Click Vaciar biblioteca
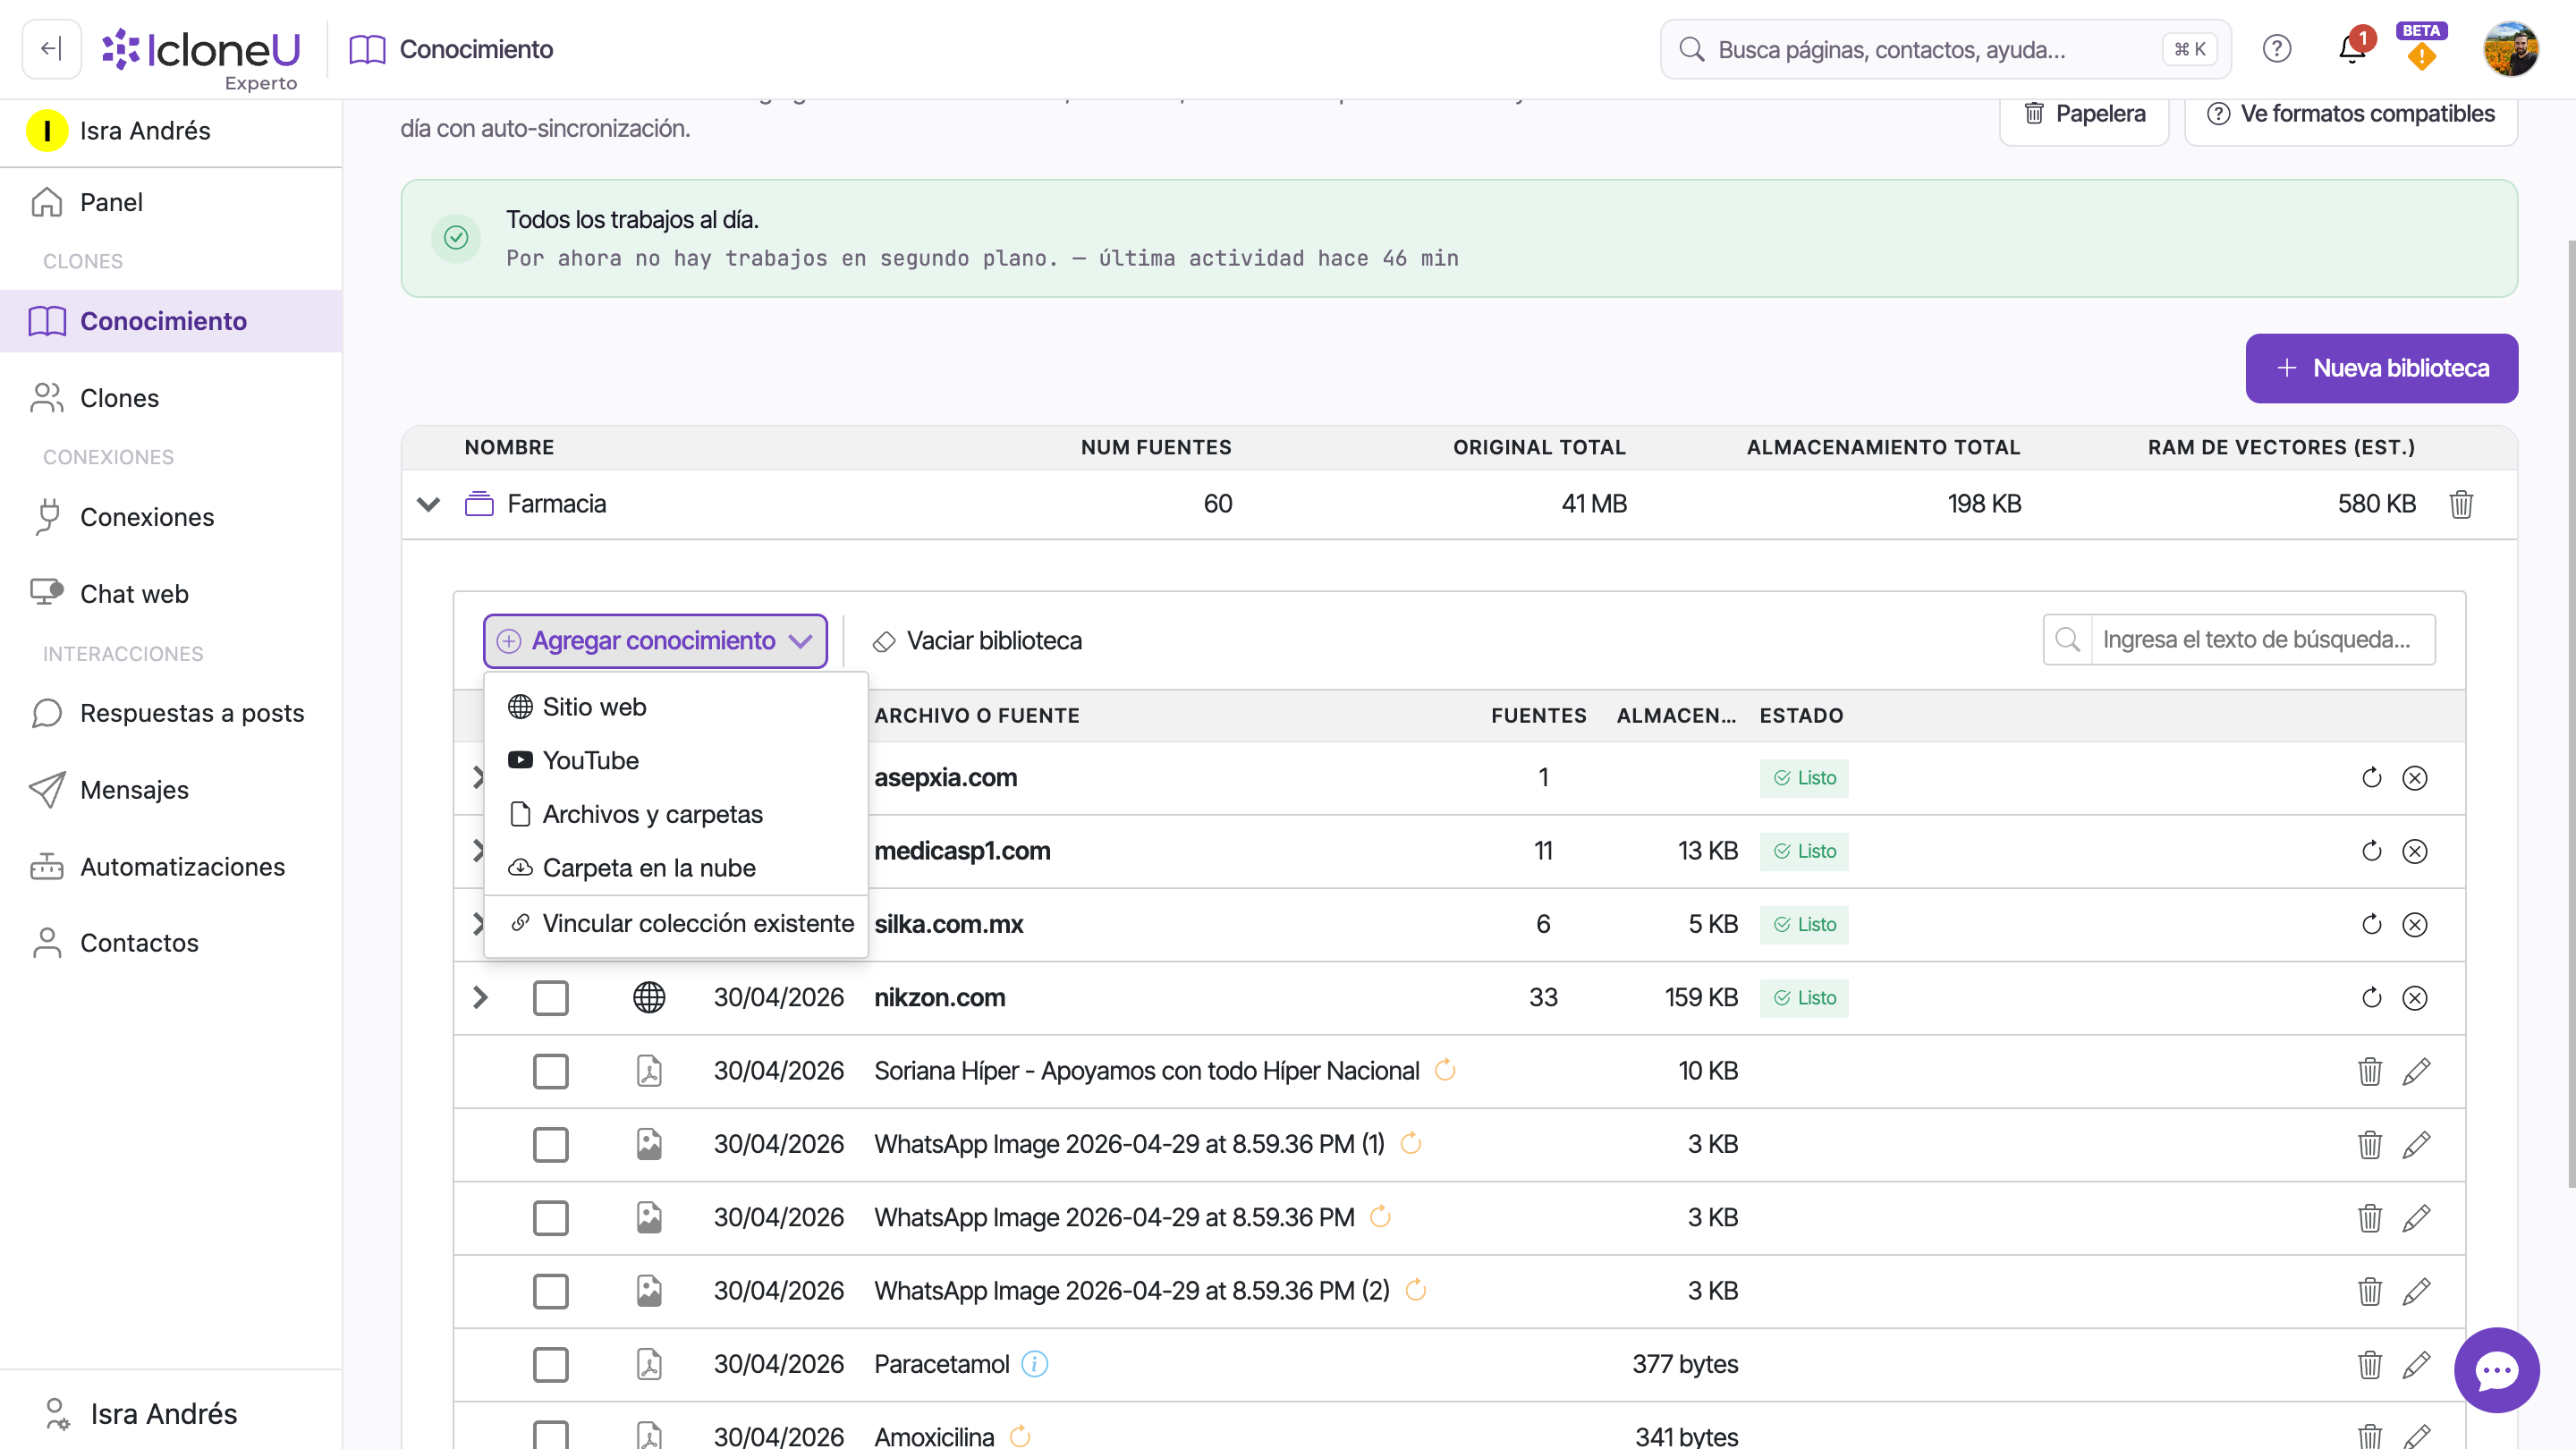The image size is (2576, 1449). [977, 641]
